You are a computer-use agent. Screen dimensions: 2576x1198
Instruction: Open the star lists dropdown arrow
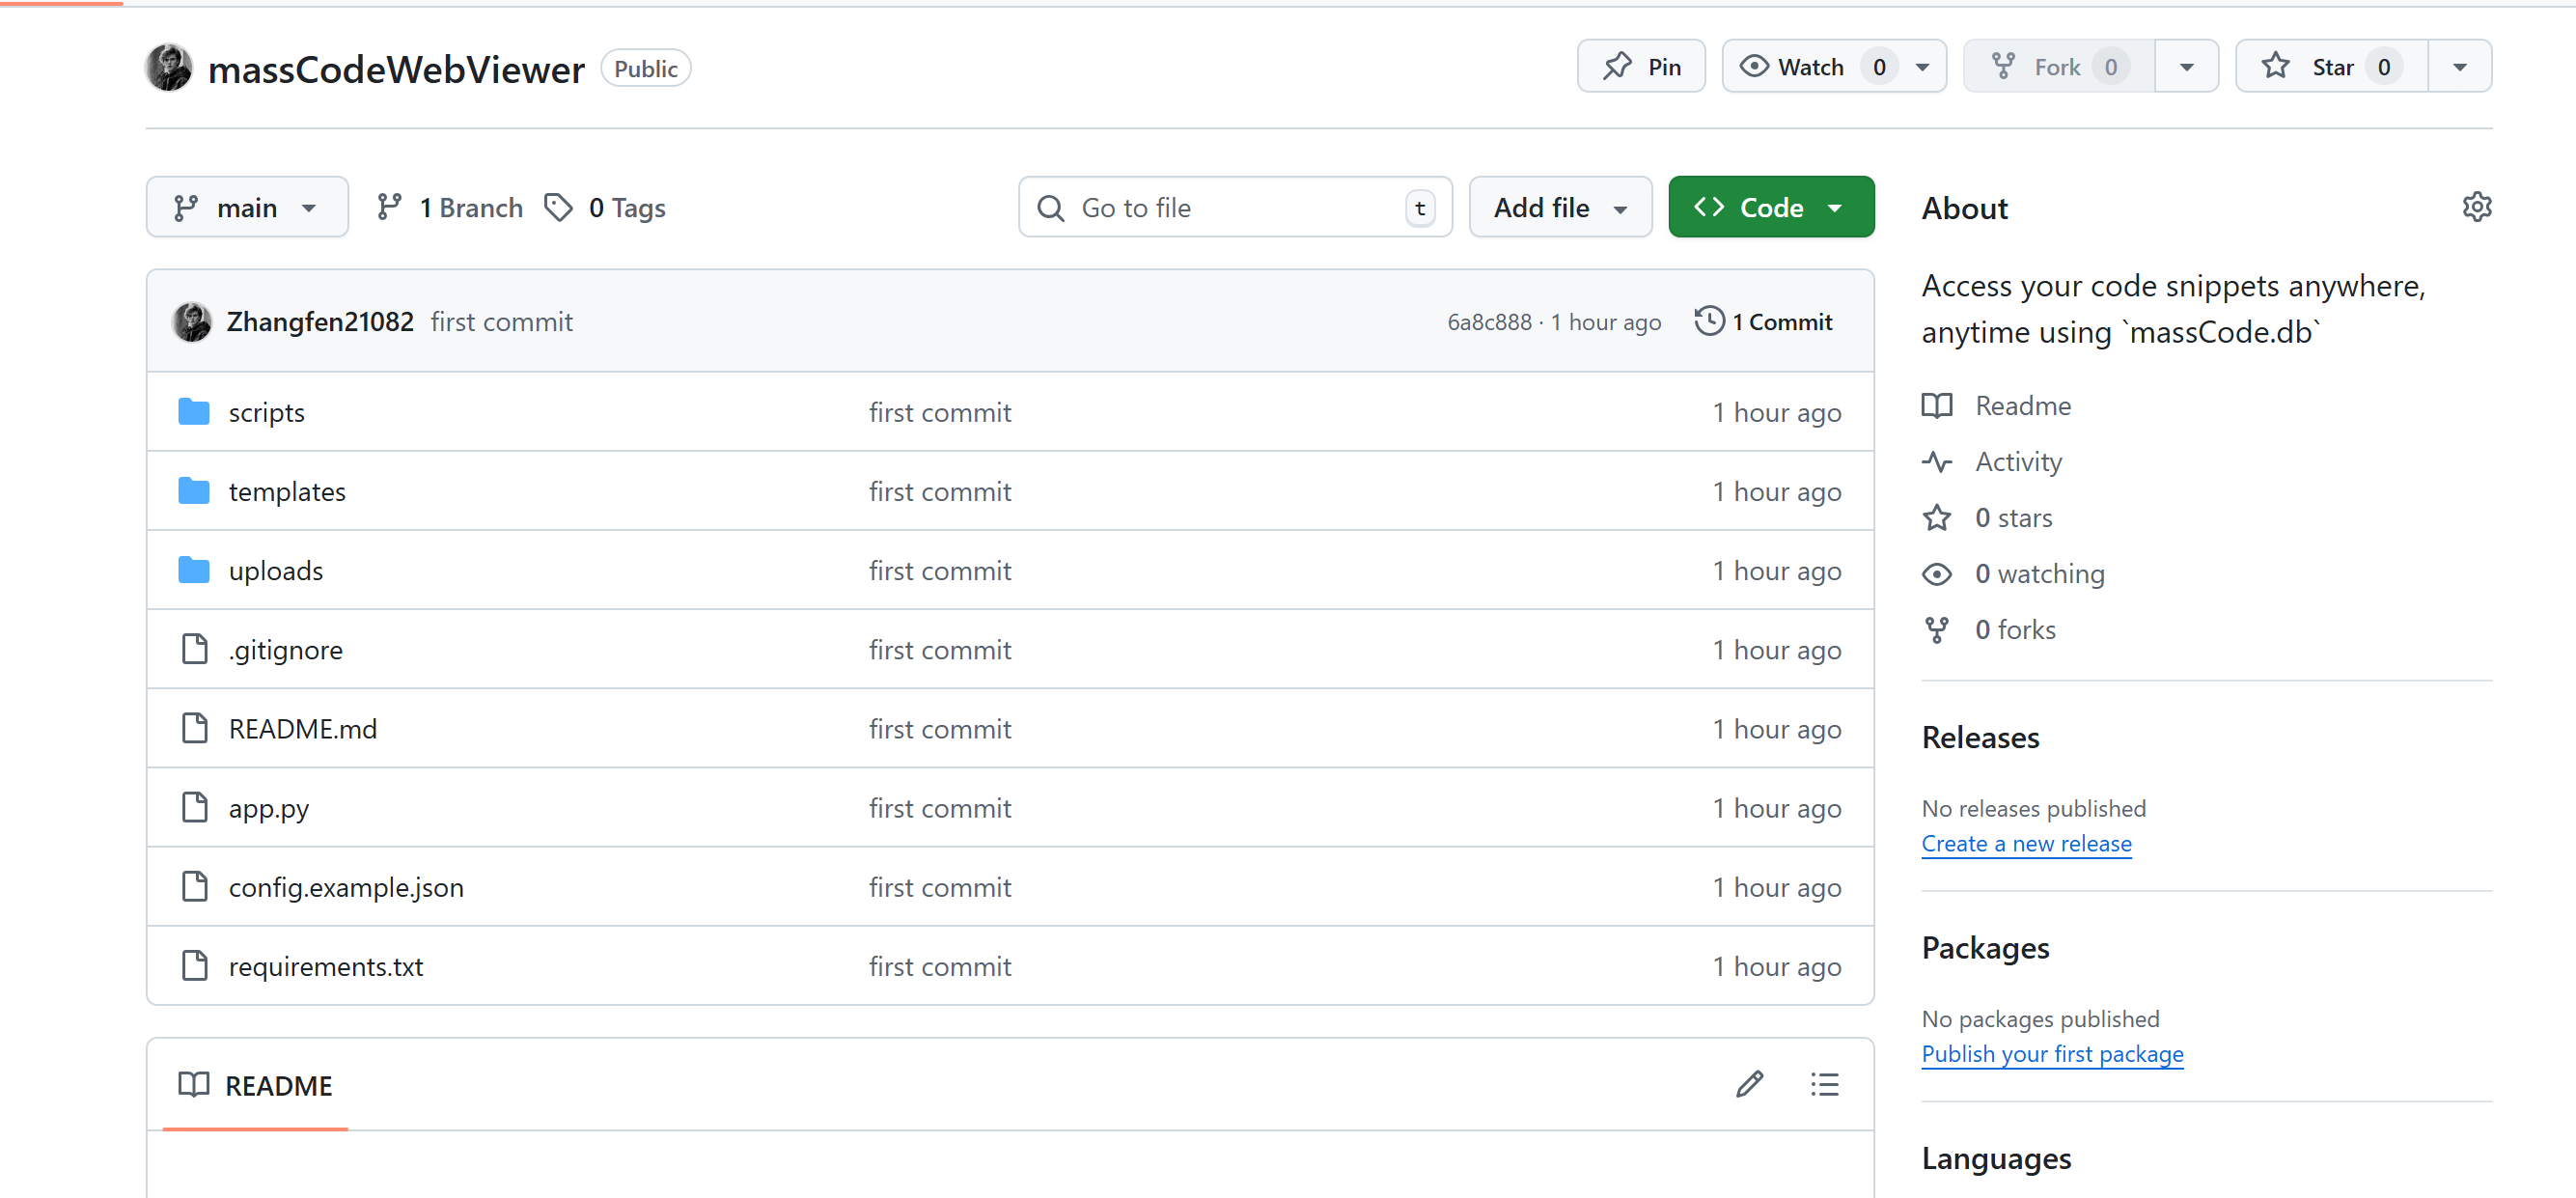click(2459, 67)
